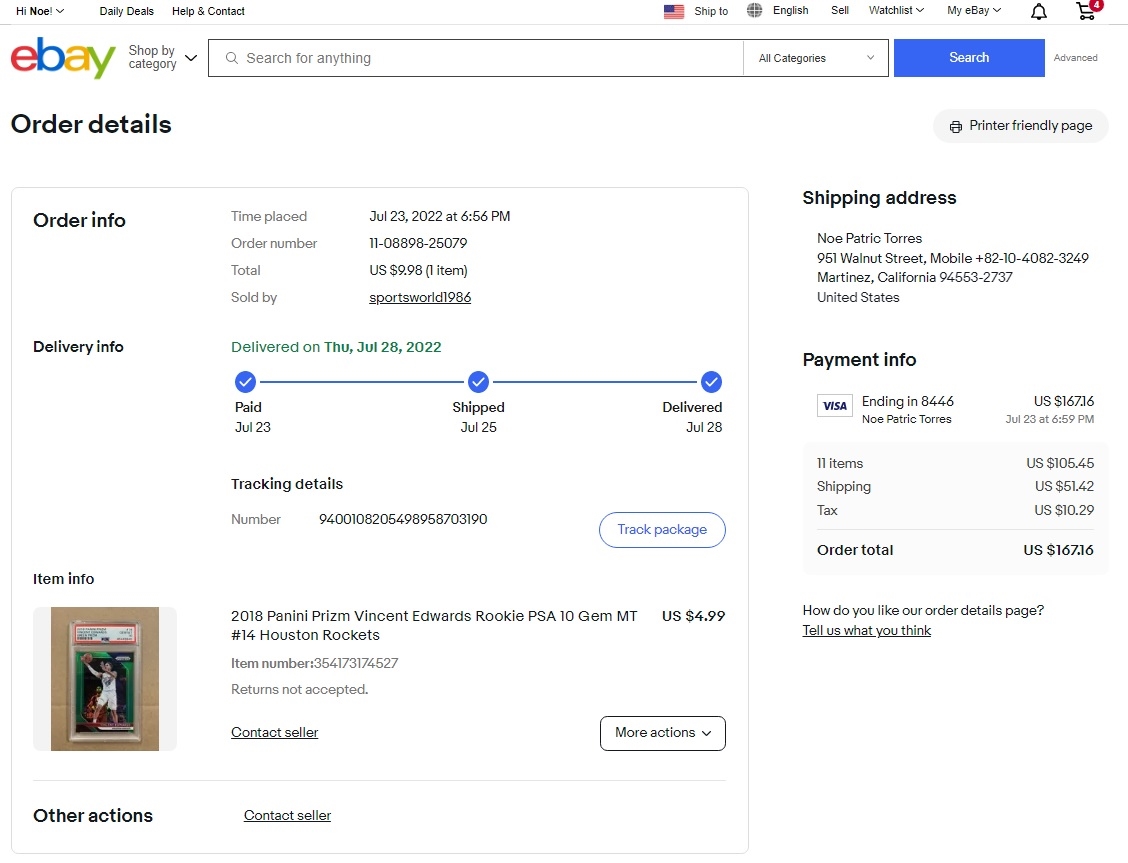This screenshot has width=1128, height=863.
Task: Click the Delivered step checkmark
Action: 711,382
